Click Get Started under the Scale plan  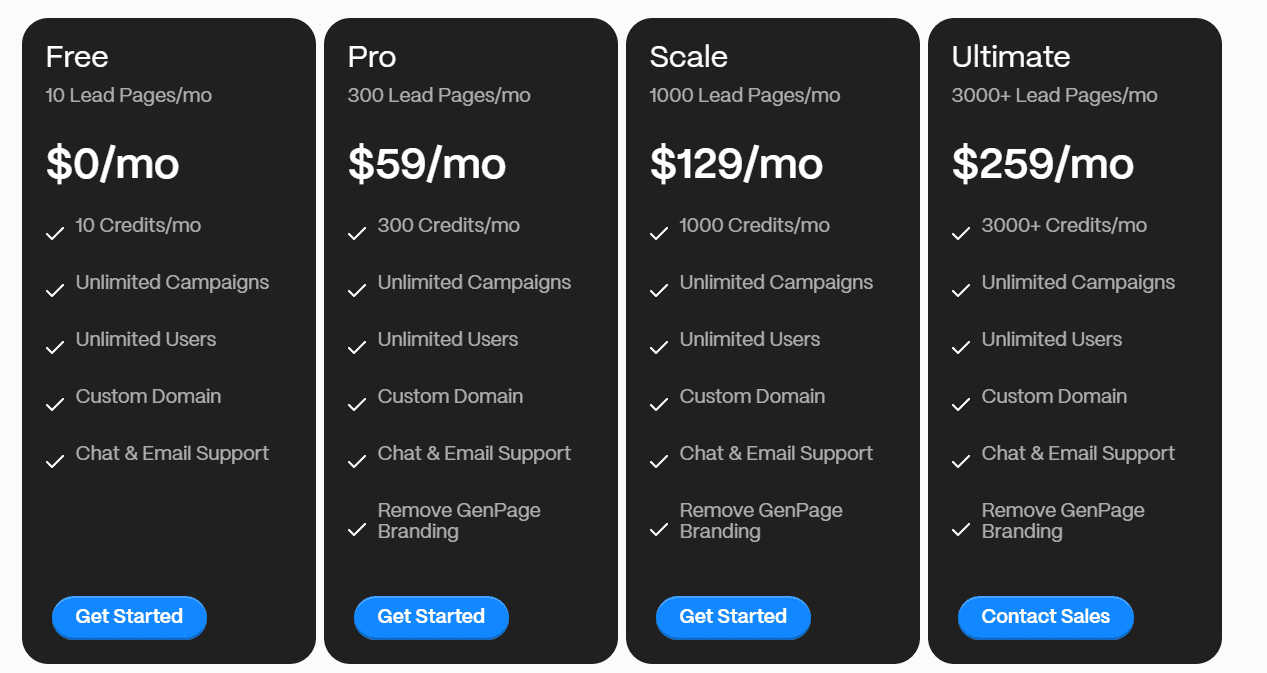click(x=733, y=617)
